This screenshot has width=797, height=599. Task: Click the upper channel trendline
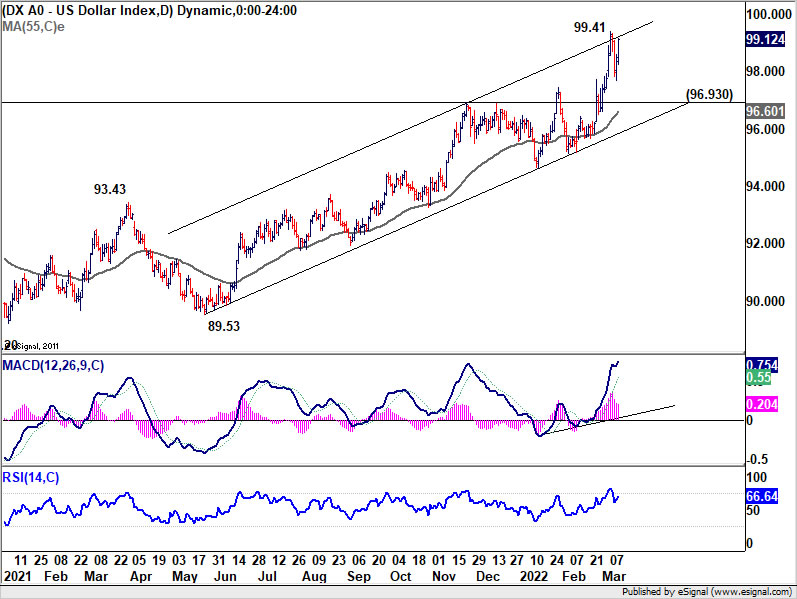411,127
